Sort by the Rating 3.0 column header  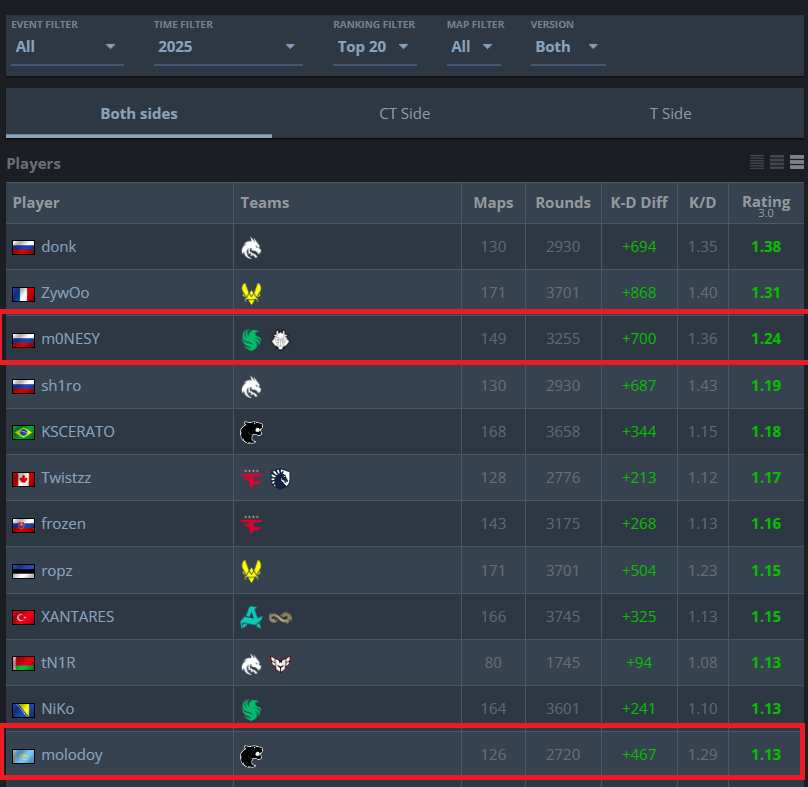766,204
